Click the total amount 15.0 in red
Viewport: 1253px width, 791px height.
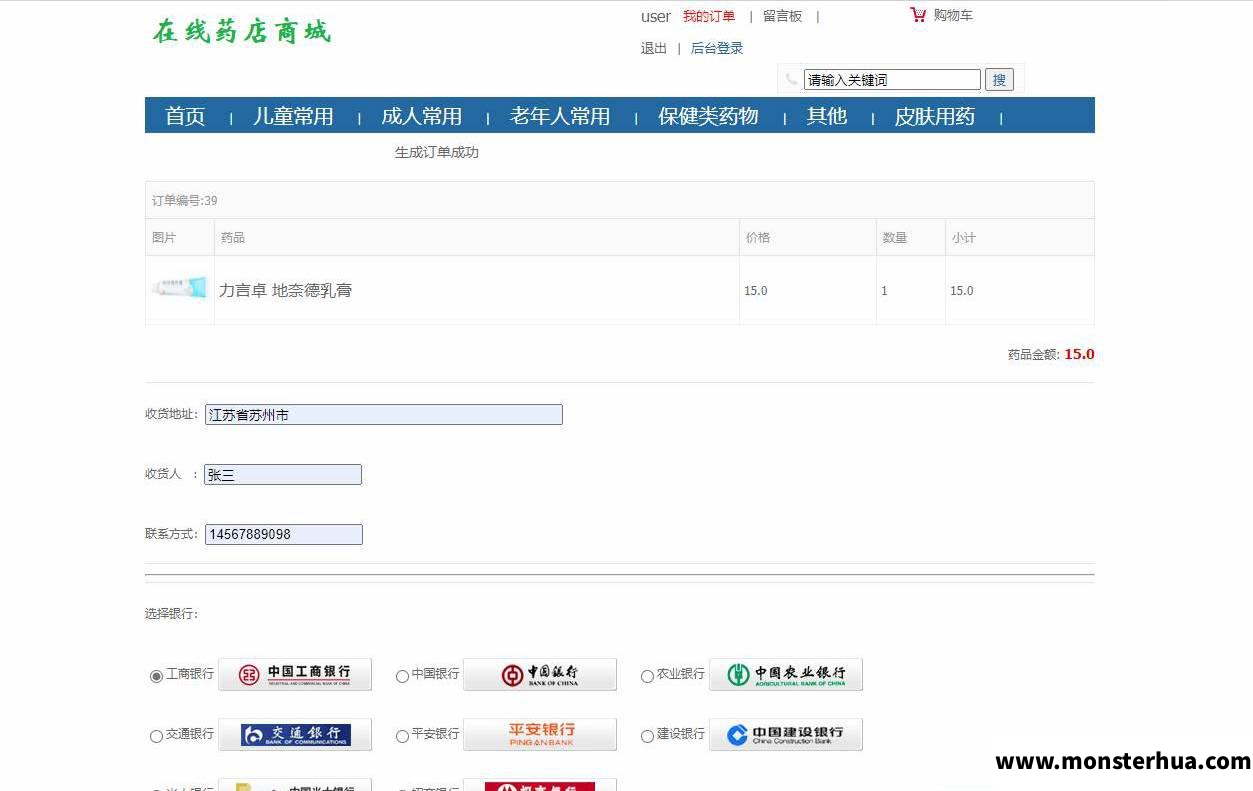click(x=1079, y=354)
